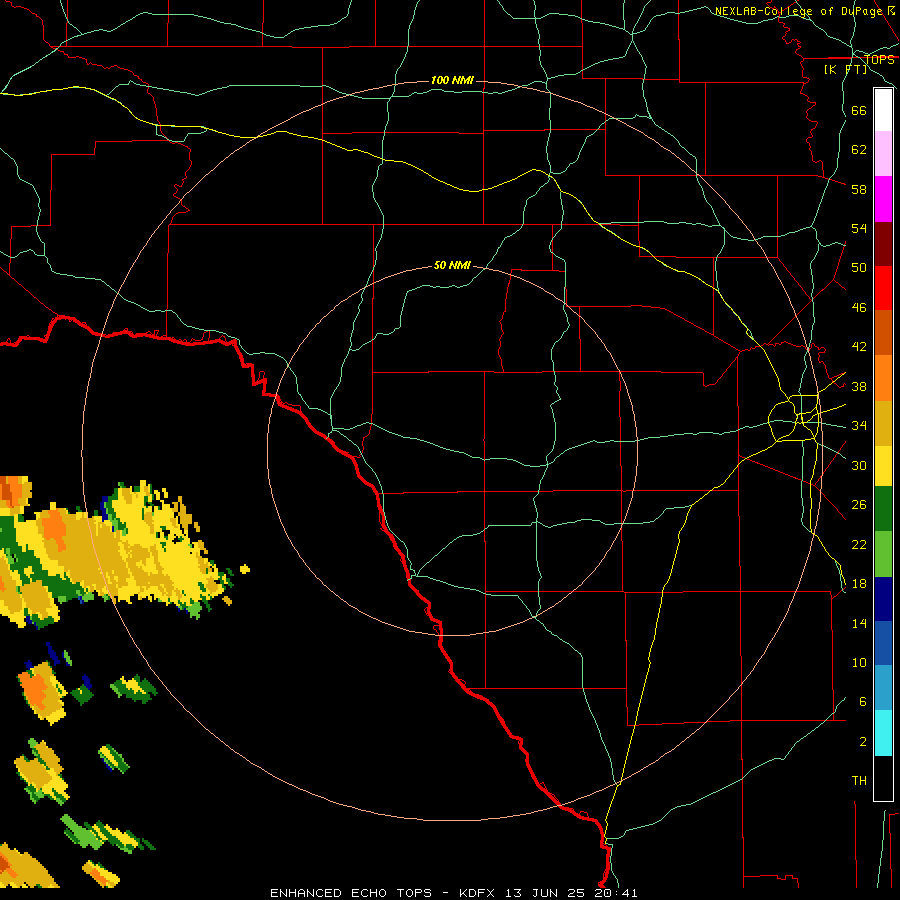
Task: Pick the bright orange legend swatch
Action: [883, 378]
